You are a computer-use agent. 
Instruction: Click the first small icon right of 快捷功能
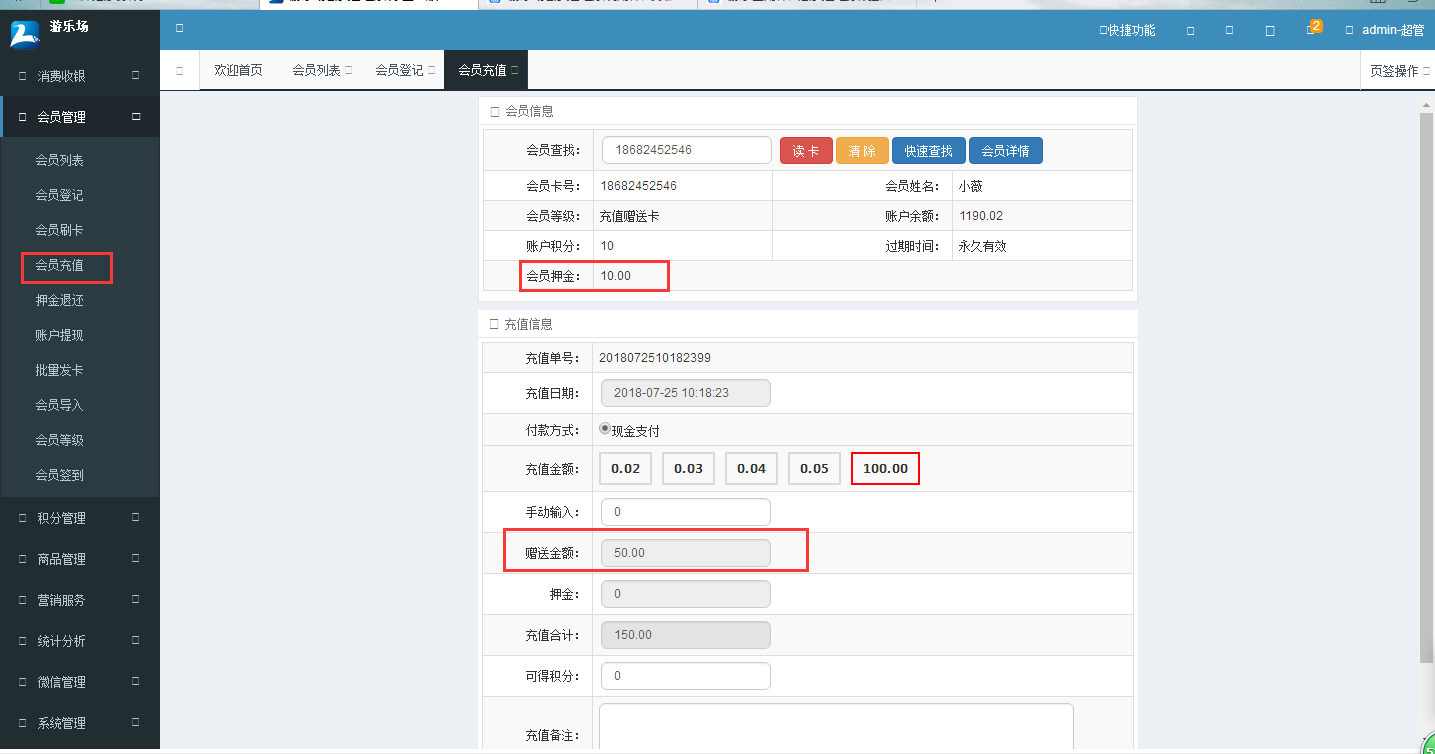pyautogui.click(x=1190, y=30)
